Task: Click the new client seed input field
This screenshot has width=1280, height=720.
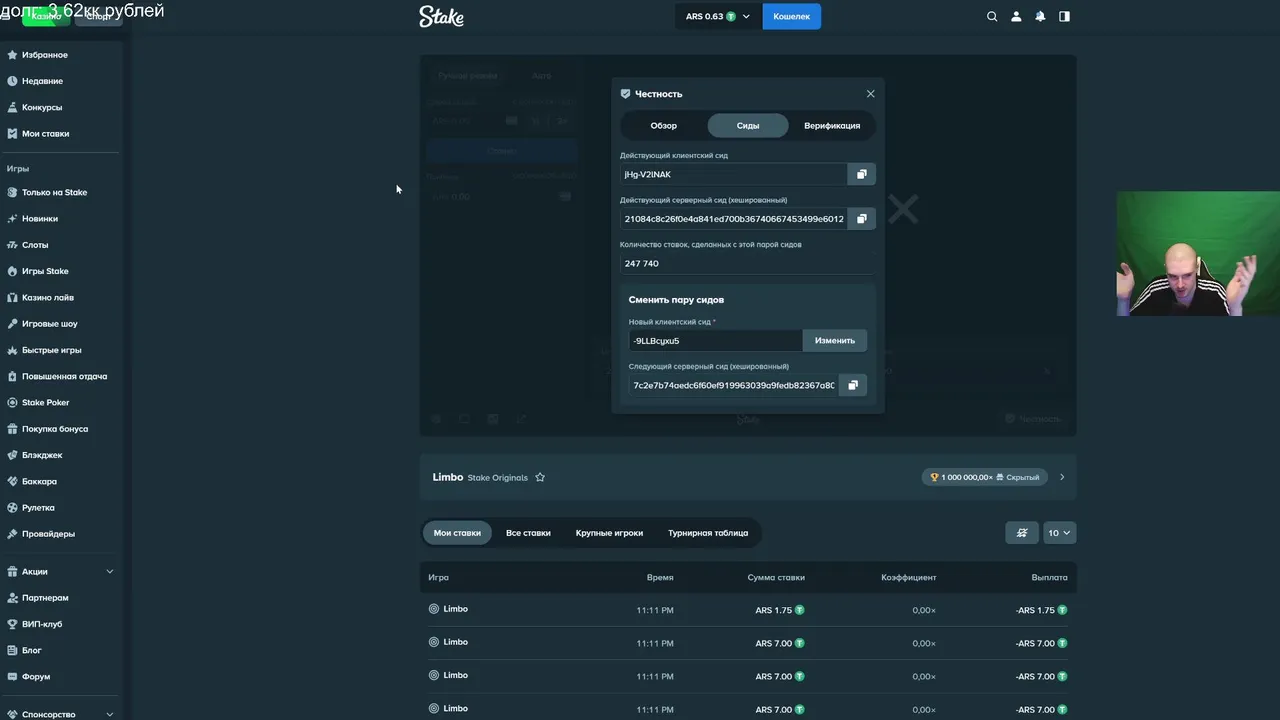Action: 716,341
